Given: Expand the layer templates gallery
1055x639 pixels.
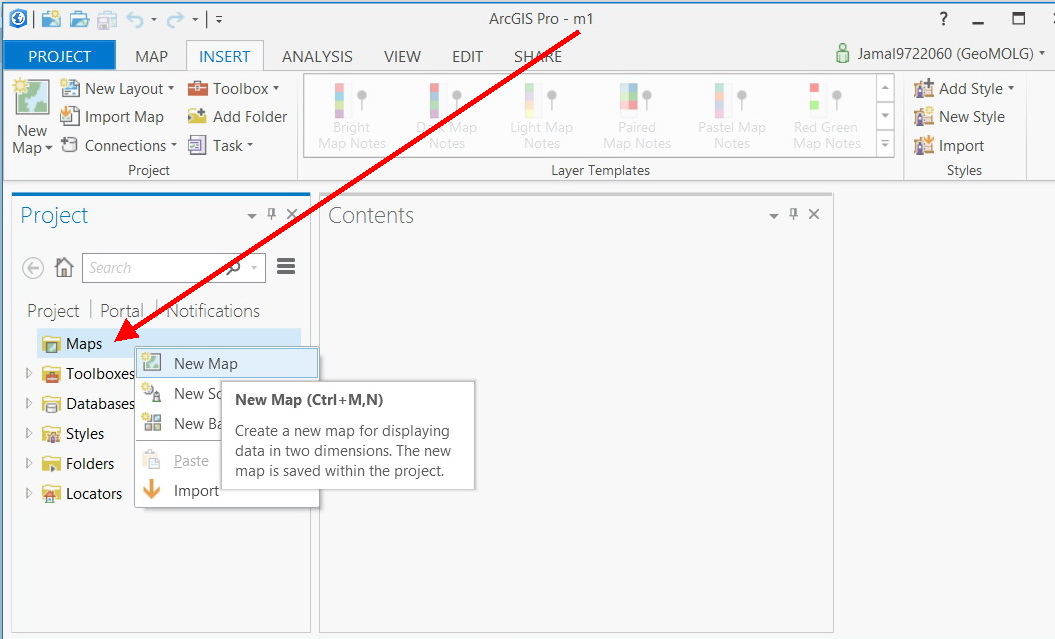Looking at the screenshot, I should pyautogui.click(x=885, y=144).
